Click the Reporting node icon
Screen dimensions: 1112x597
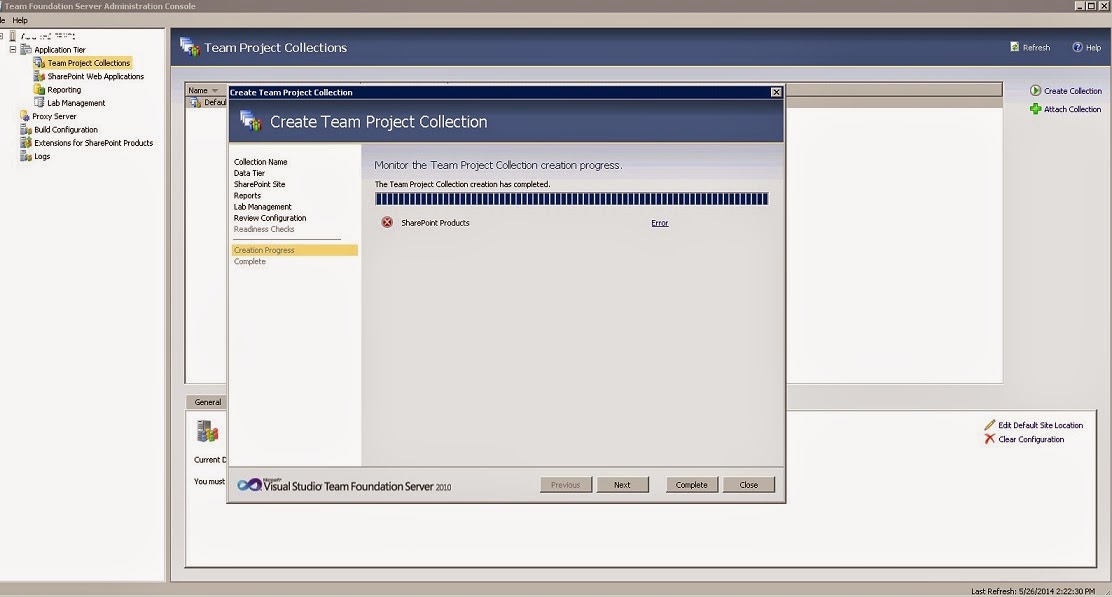(x=39, y=90)
